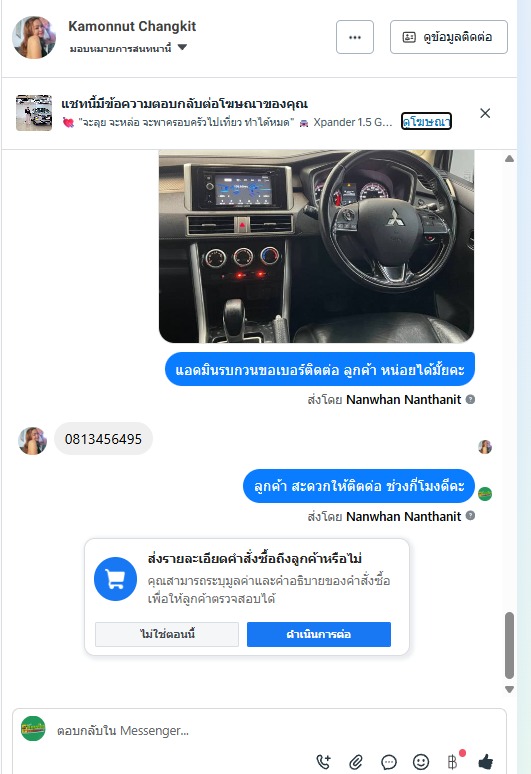Screen dimensions: 531x774
Task: Click the blue continue order button
Action: pyautogui.click(x=319, y=634)
